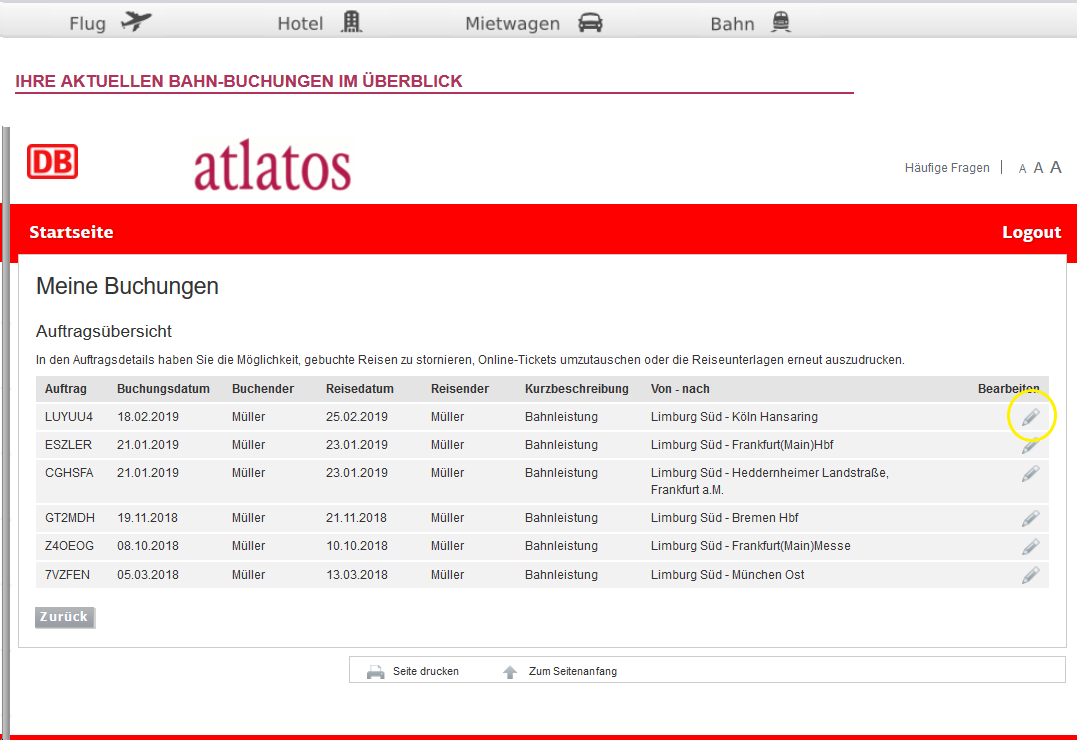This screenshot has width=1077, height=740.
Task: Go to Startseite in red menu bar
Action: 71,232
